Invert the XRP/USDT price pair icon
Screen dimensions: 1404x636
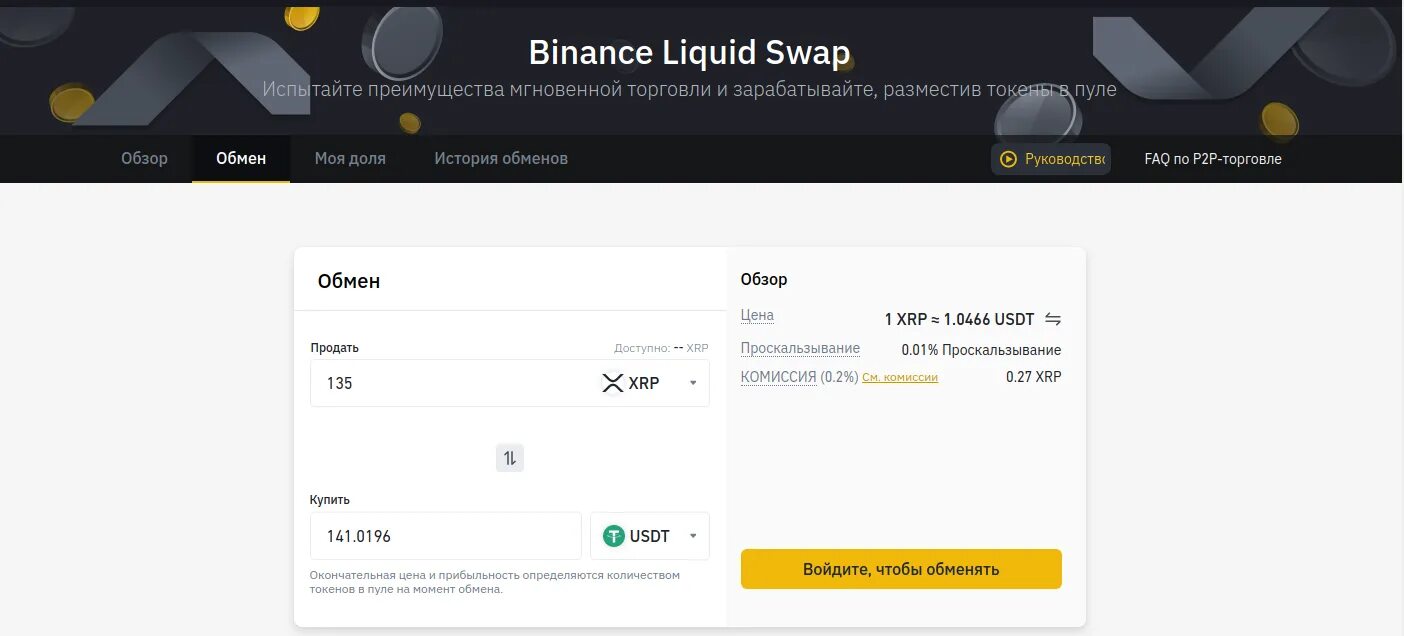1053,319
